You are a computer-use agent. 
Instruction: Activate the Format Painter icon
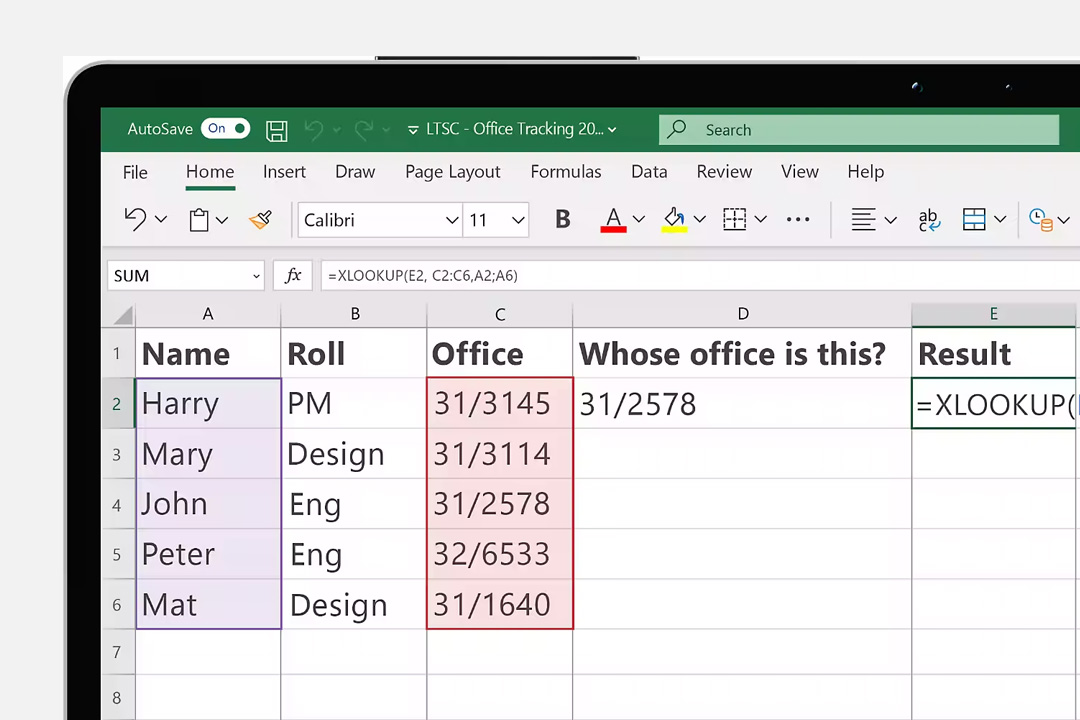pyautogui.click(x=260, y=219)
